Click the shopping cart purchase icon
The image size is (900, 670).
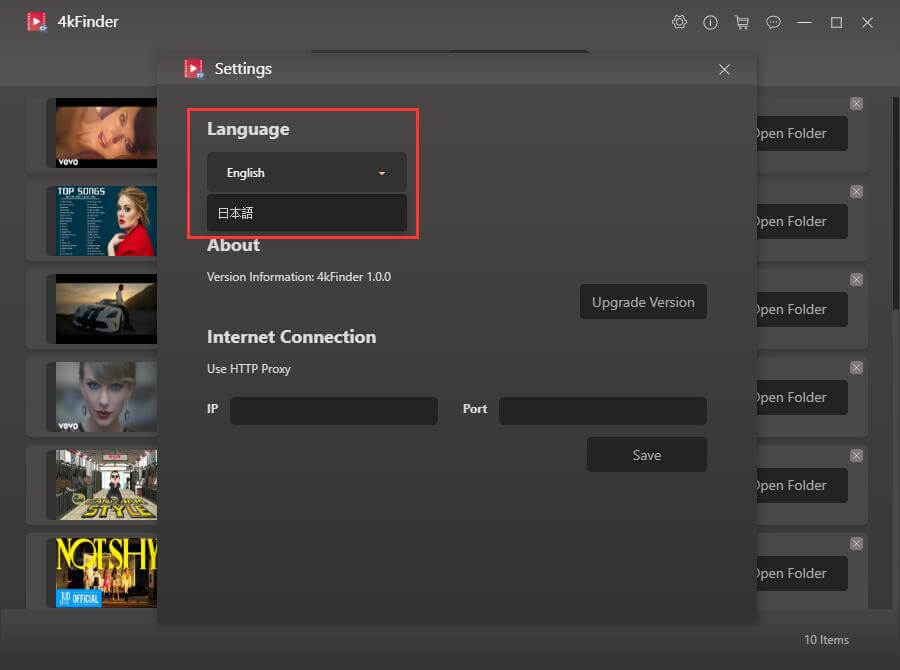point(741,22)
